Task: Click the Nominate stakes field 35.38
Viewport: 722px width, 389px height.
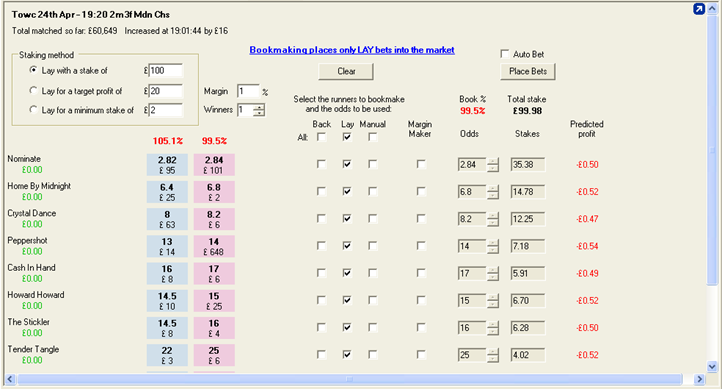Action: pyautogui.click(x=528, y=165)
